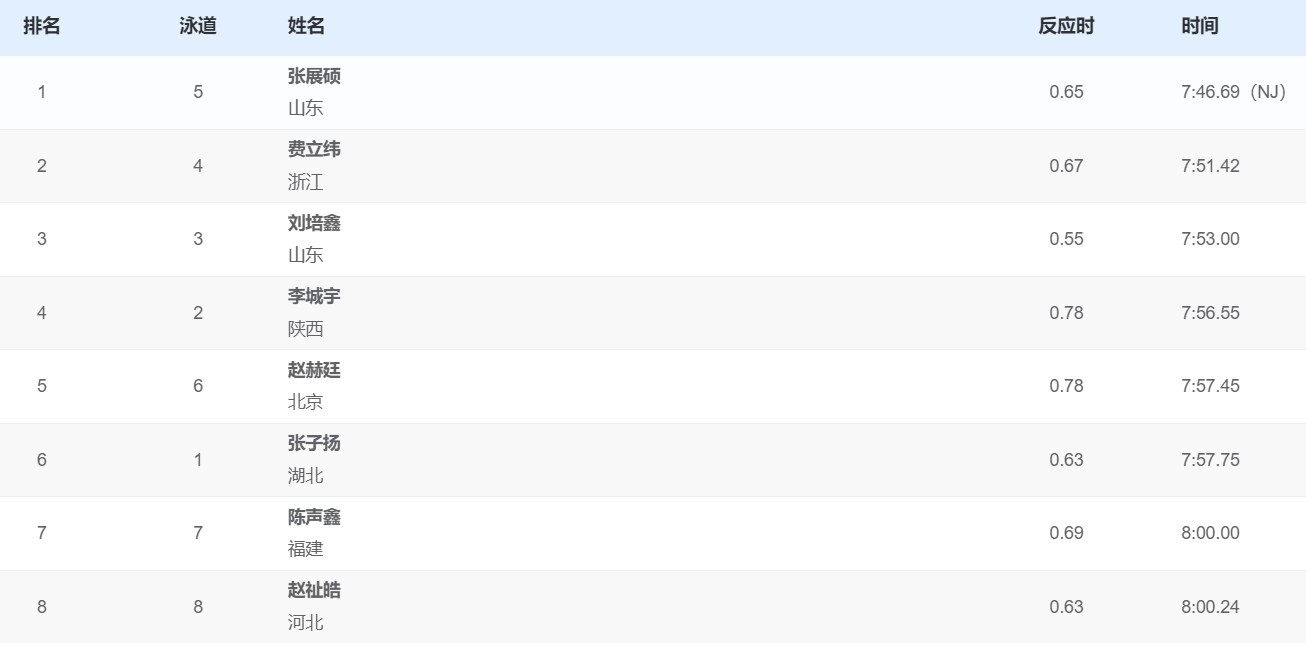
Task: Click the 反应时 column header
Action: pyautogui.click(x=1066, y=26)
